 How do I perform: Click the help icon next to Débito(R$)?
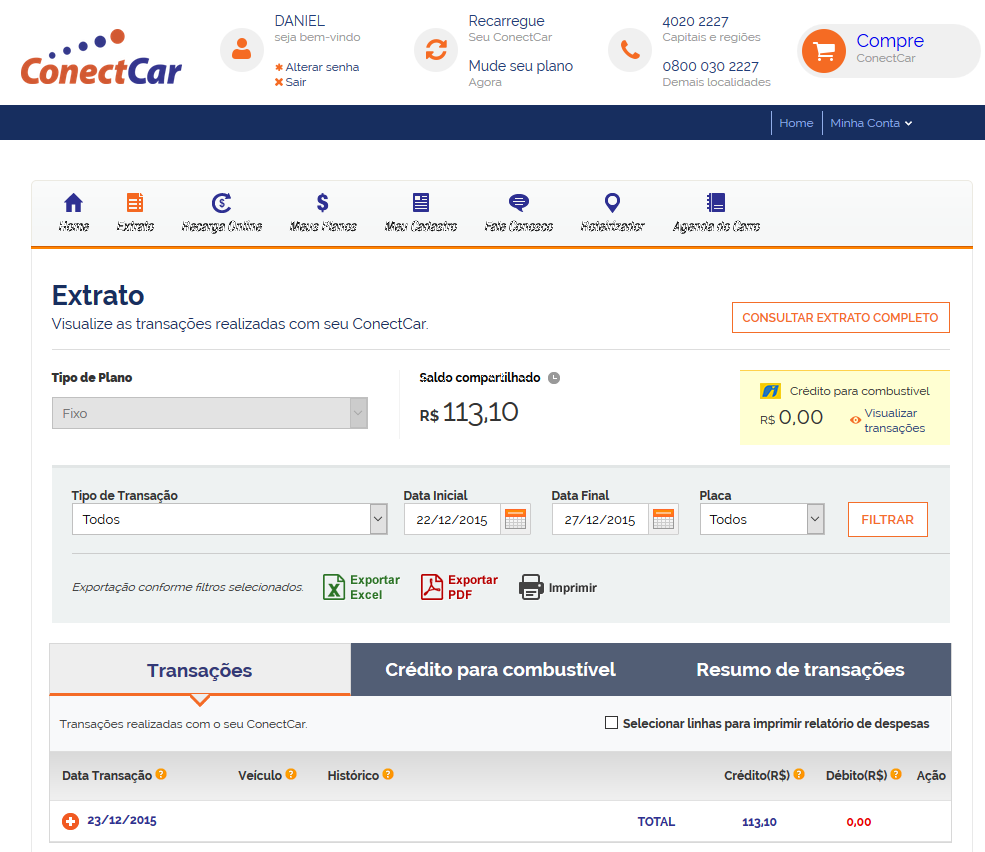[x=896, y=774]
